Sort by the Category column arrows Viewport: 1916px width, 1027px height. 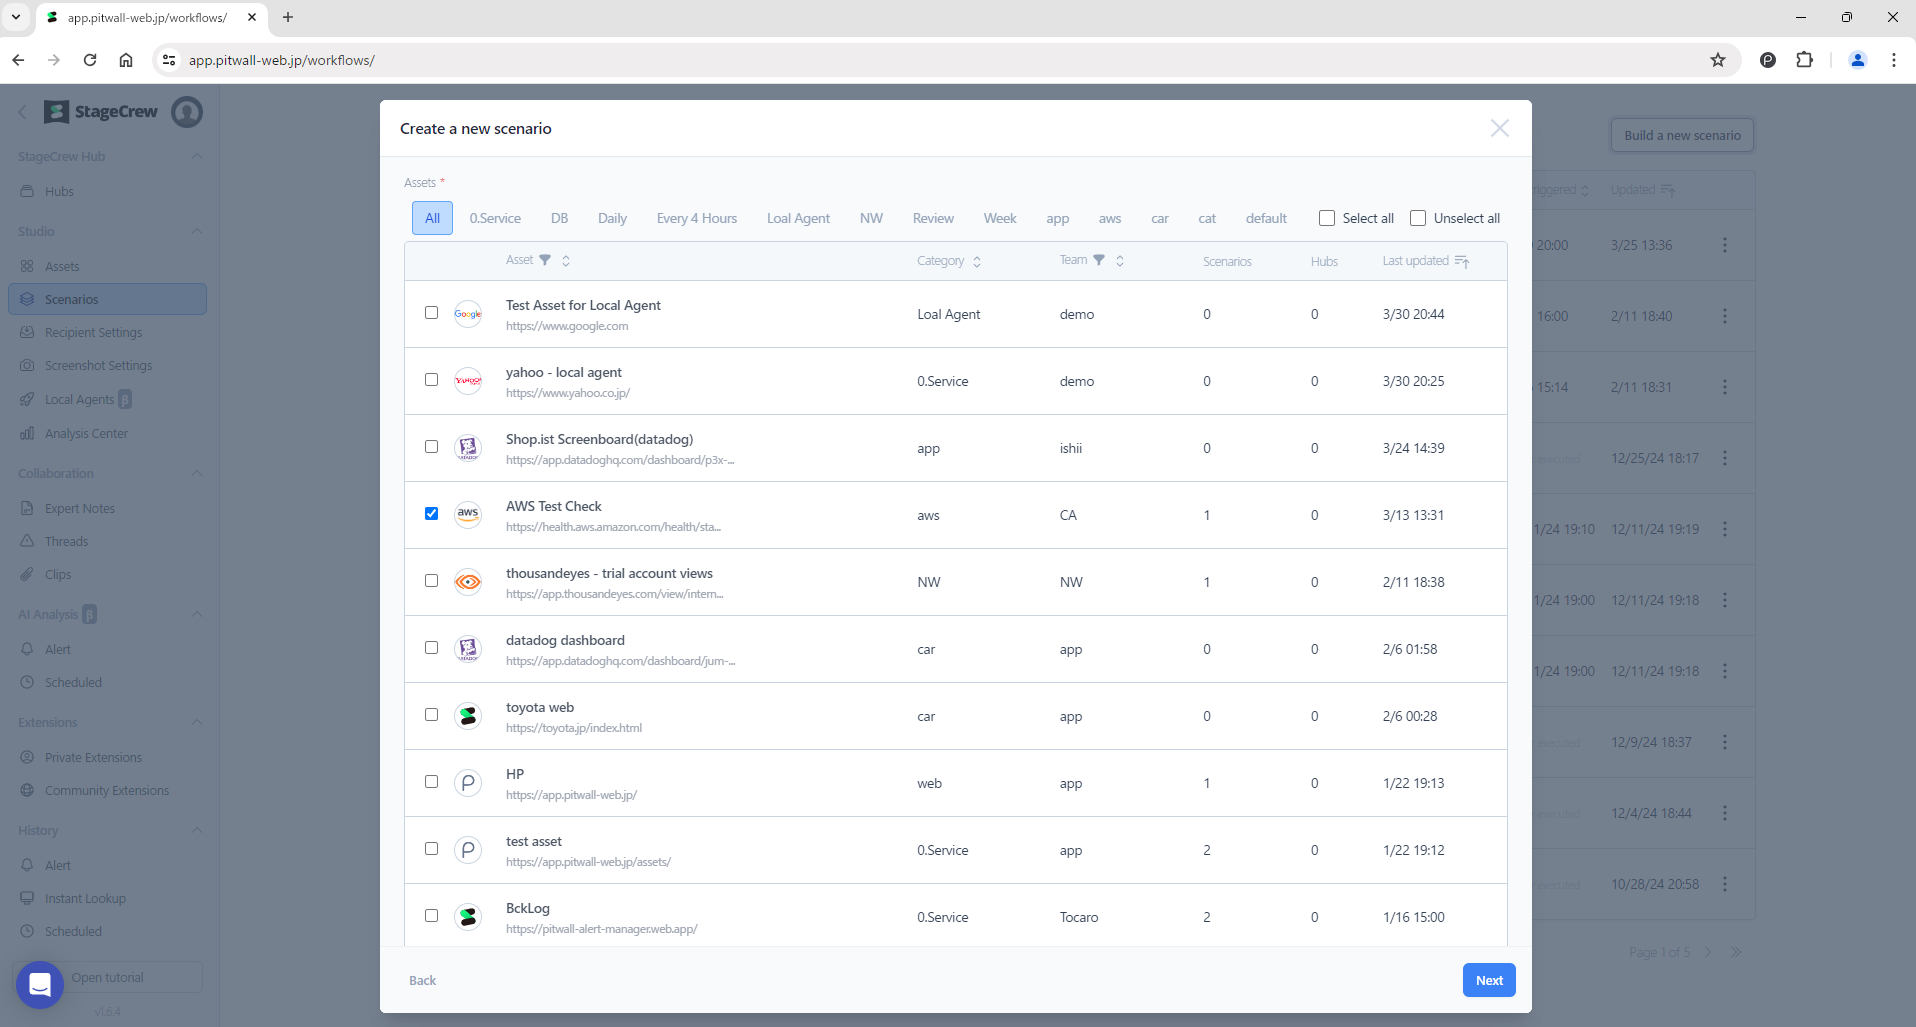[x=977, y=261]
